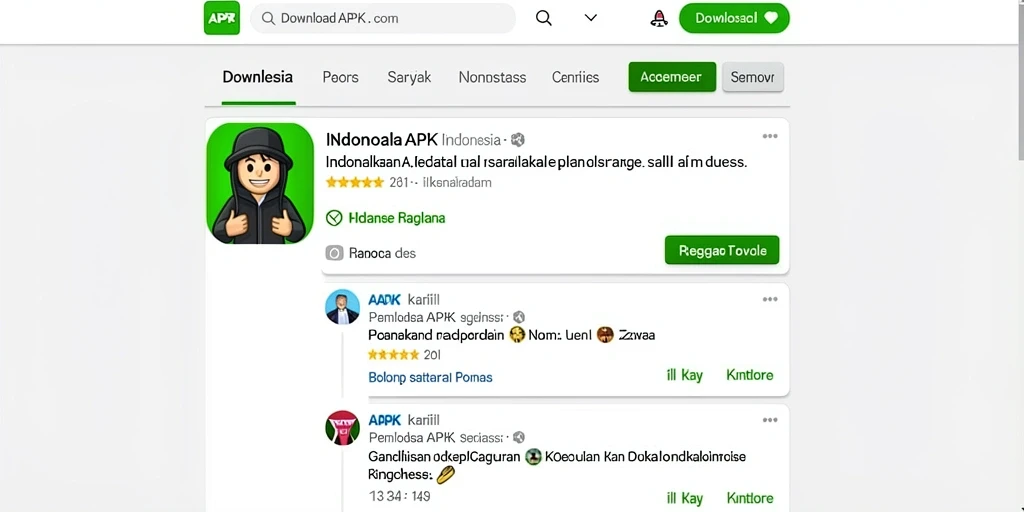Click the gray Semovr button
This screenshot has height=512, width=1024.
(x=752, y=77)
